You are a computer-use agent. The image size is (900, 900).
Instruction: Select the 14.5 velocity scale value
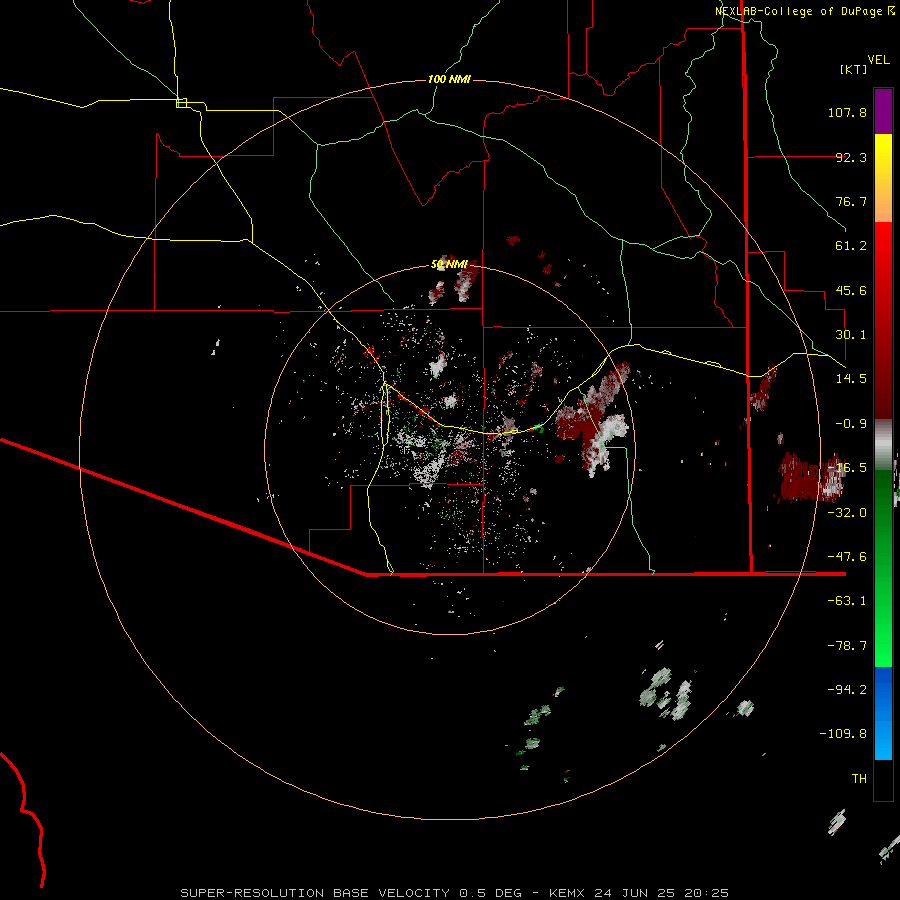pyautogui.click(x=851, y=379)
